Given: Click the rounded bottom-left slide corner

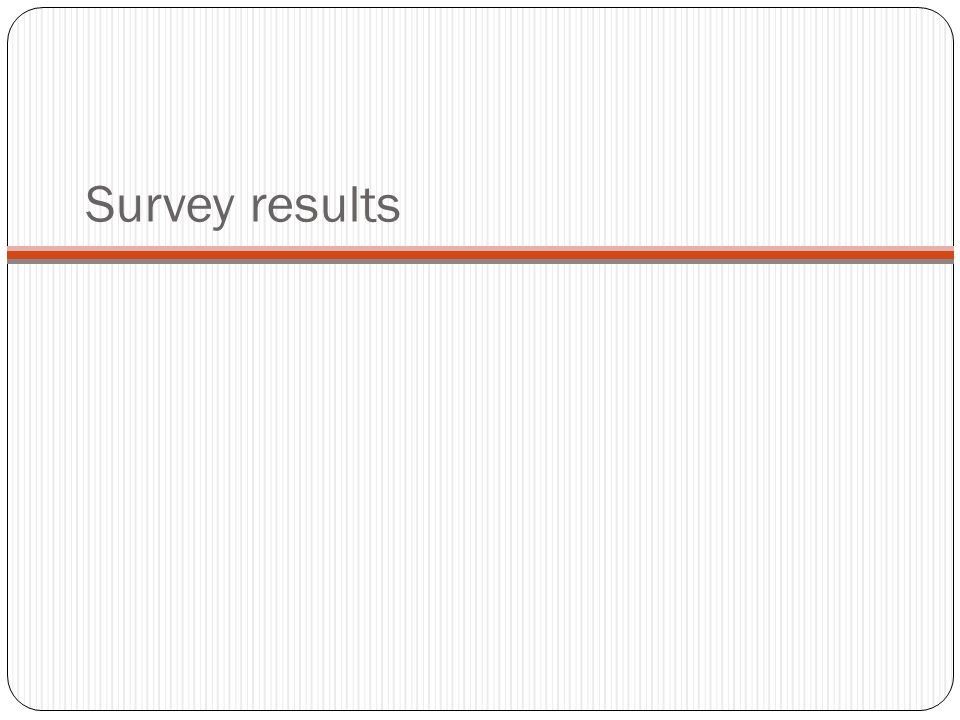Looking at the screenshot, I should coord(17,701).
